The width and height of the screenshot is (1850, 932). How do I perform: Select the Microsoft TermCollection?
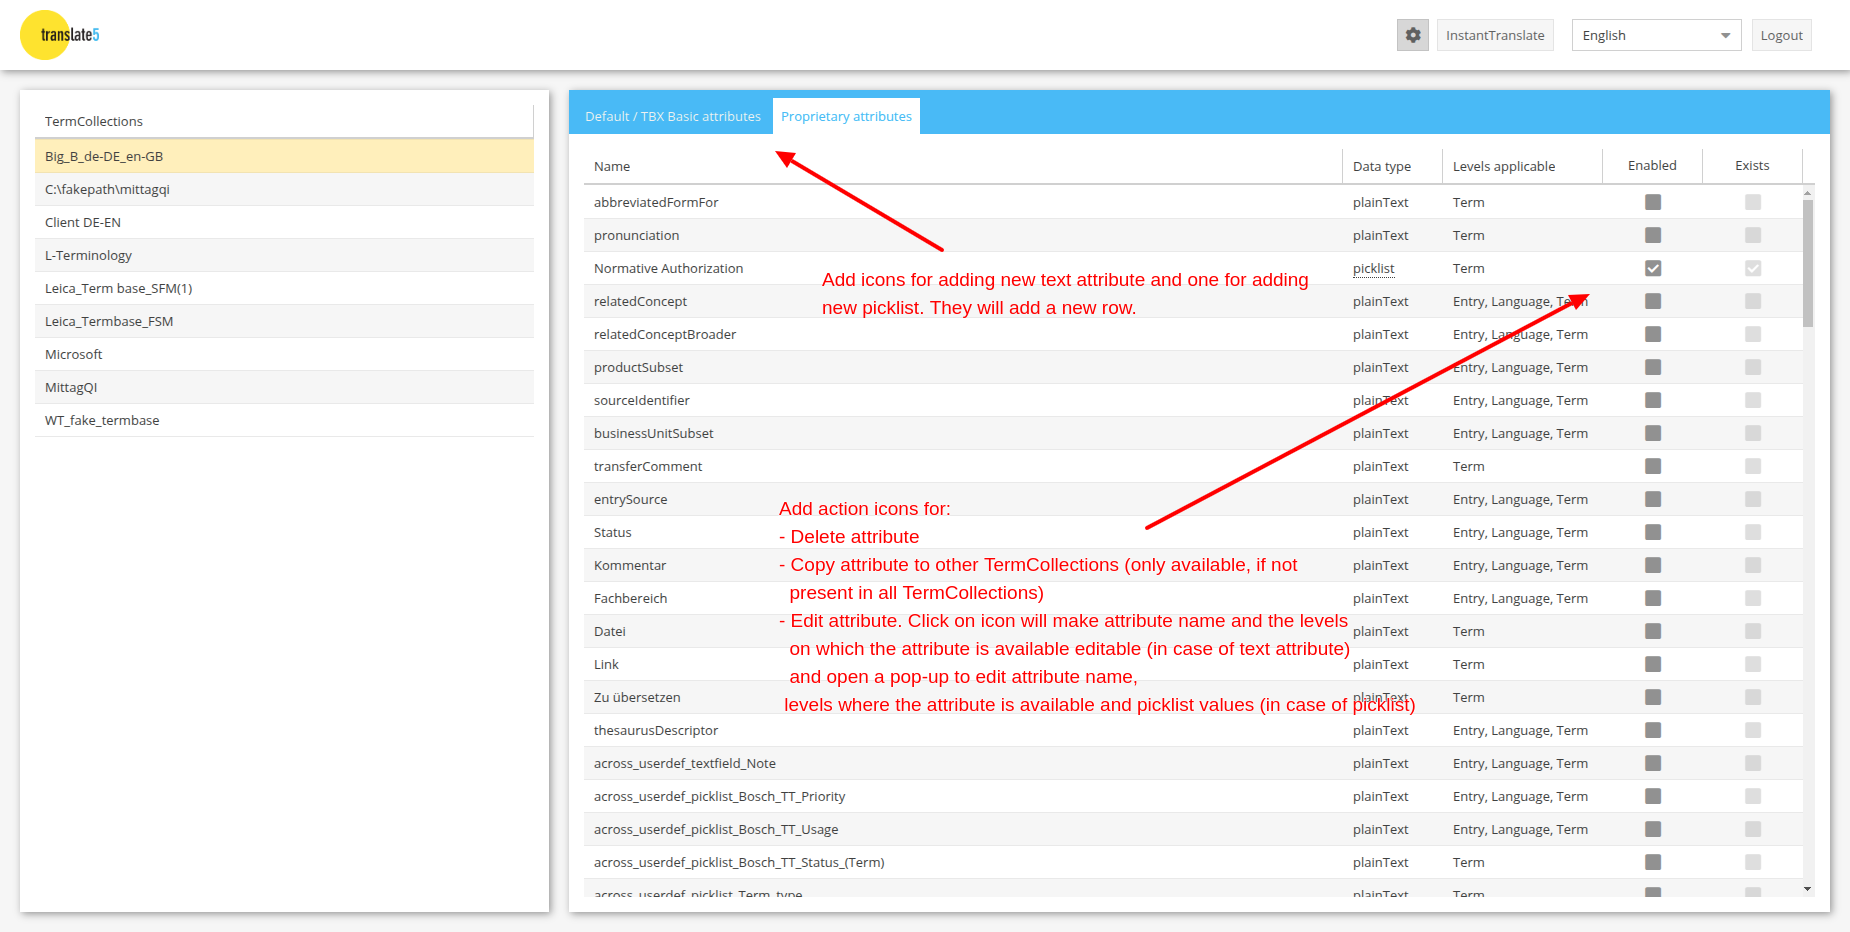coord(74,354)
